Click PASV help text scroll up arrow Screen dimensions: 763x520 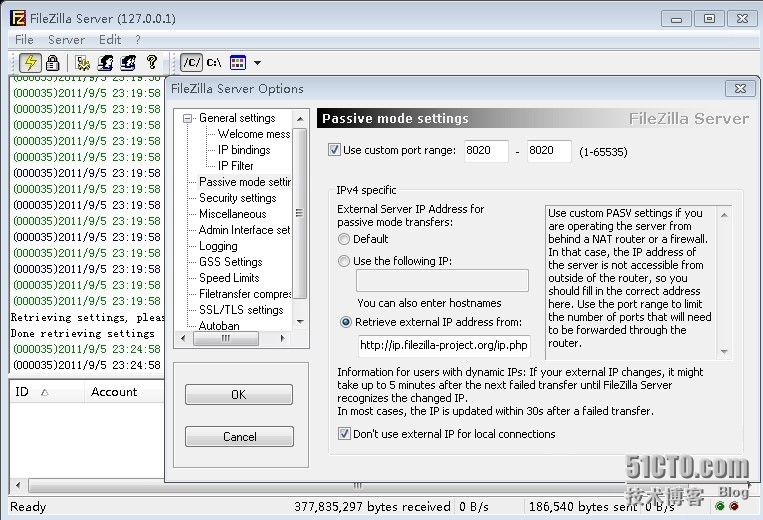point(724,215)
